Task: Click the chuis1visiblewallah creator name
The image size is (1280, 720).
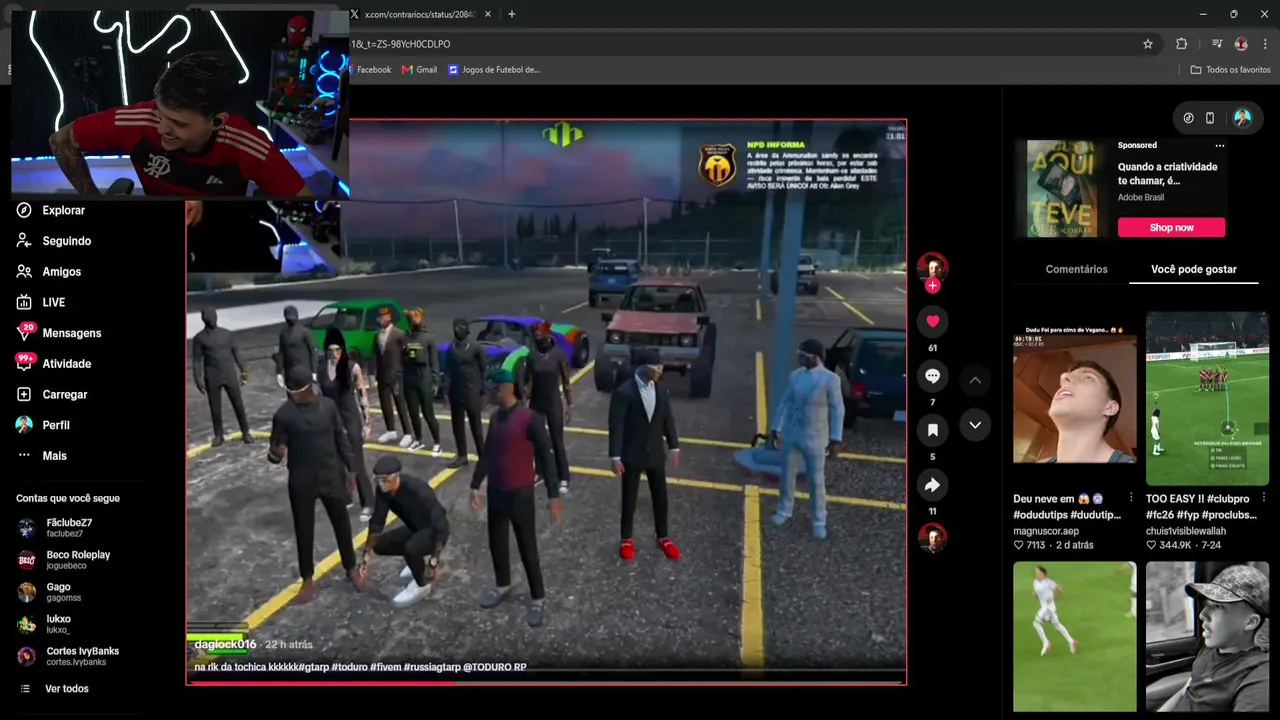Action: (x=1186, y=531)
